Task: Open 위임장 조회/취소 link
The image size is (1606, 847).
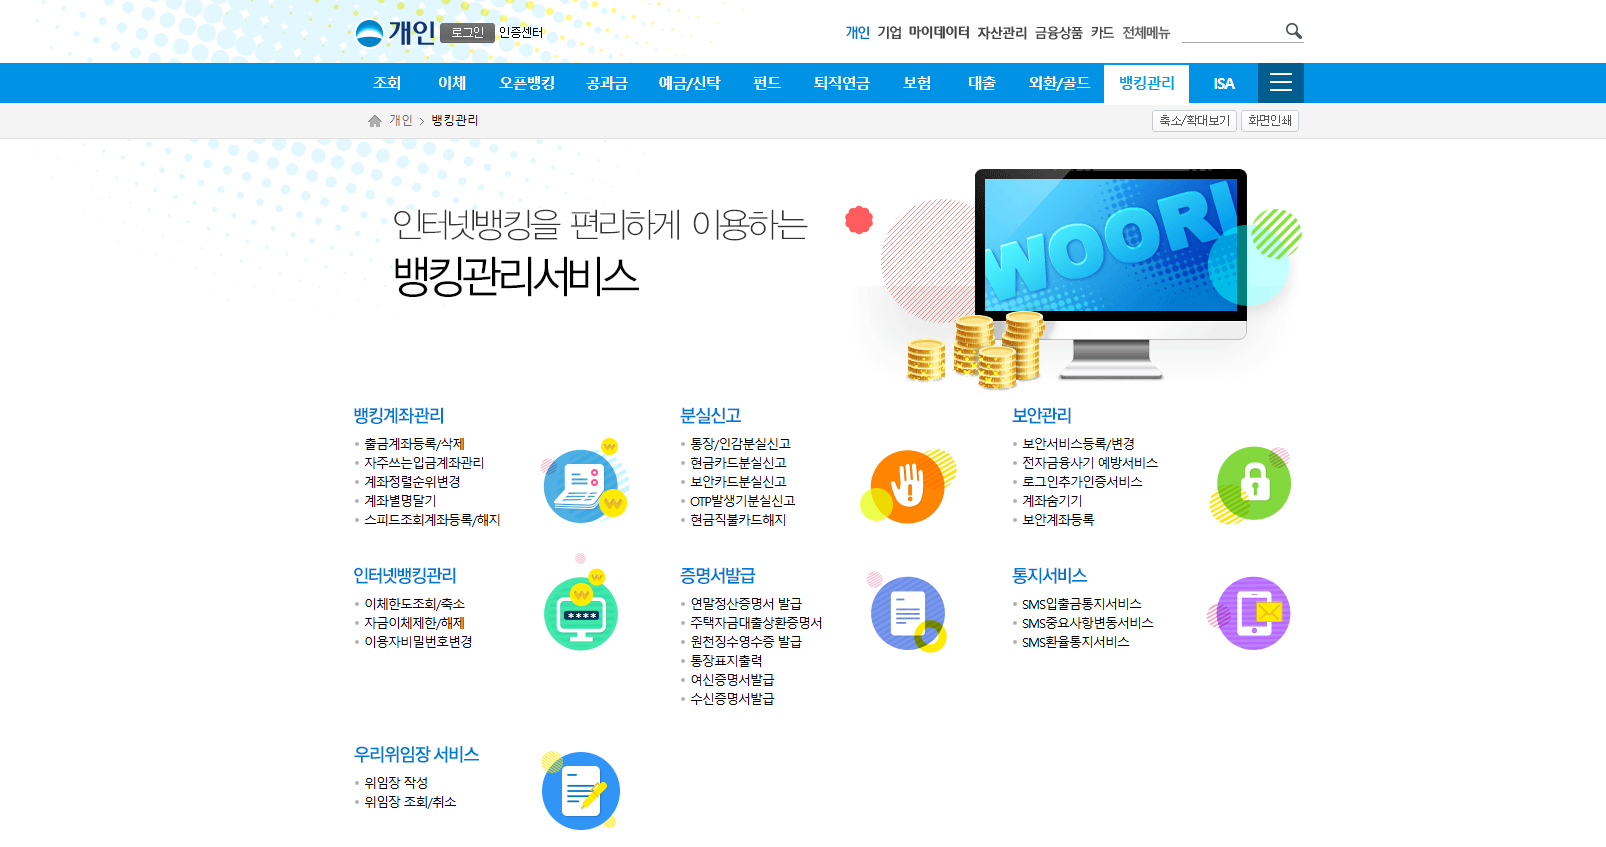Action: [410, 802]
